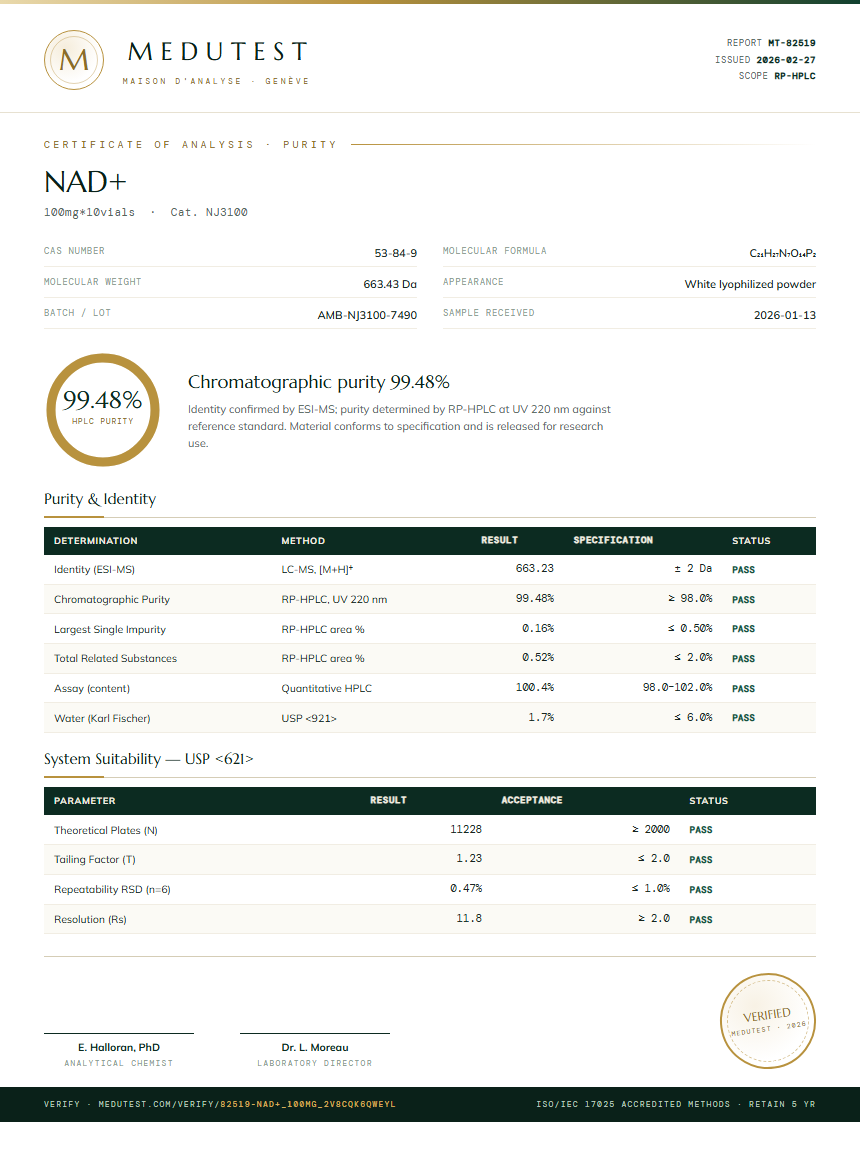Click the Identity (ESI-MS) row label
The height and width of the screenshot is (1152, 860).
[x=94, y=569]
